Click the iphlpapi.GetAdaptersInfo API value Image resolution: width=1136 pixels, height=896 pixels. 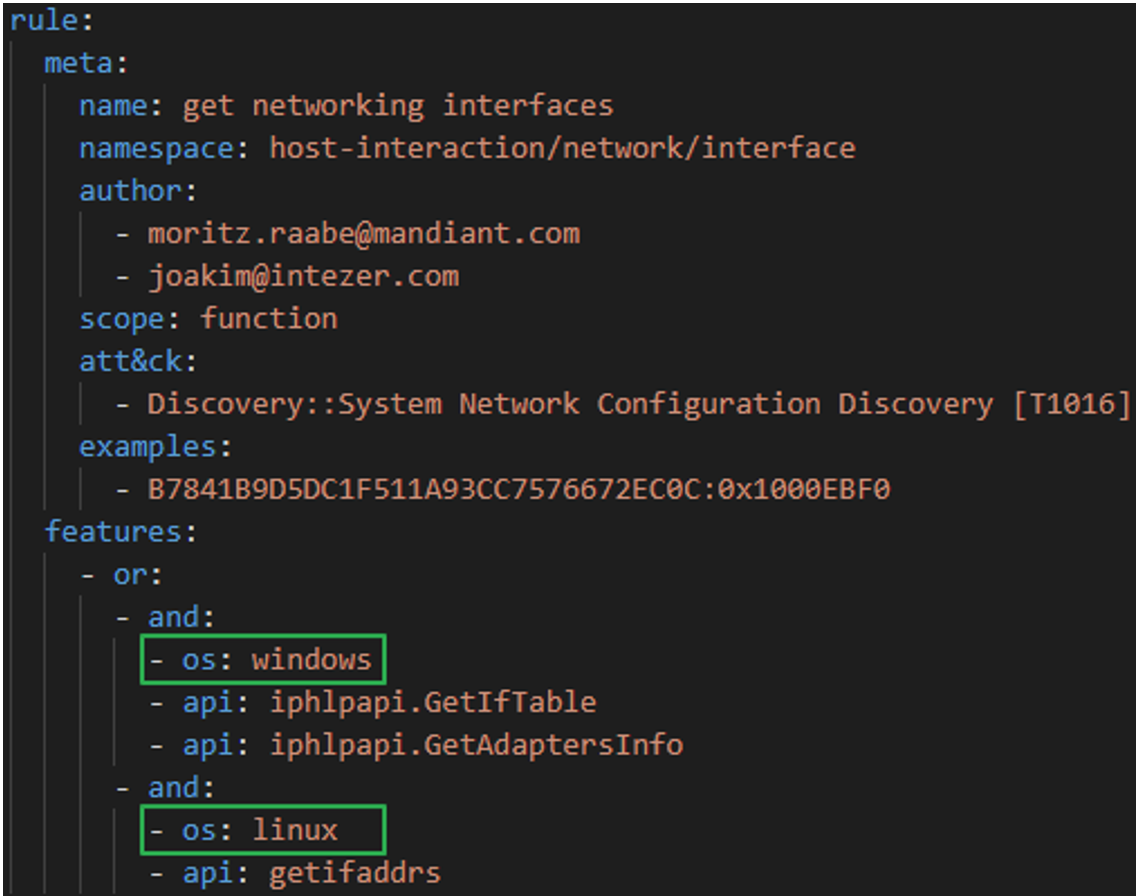[476, 745]
